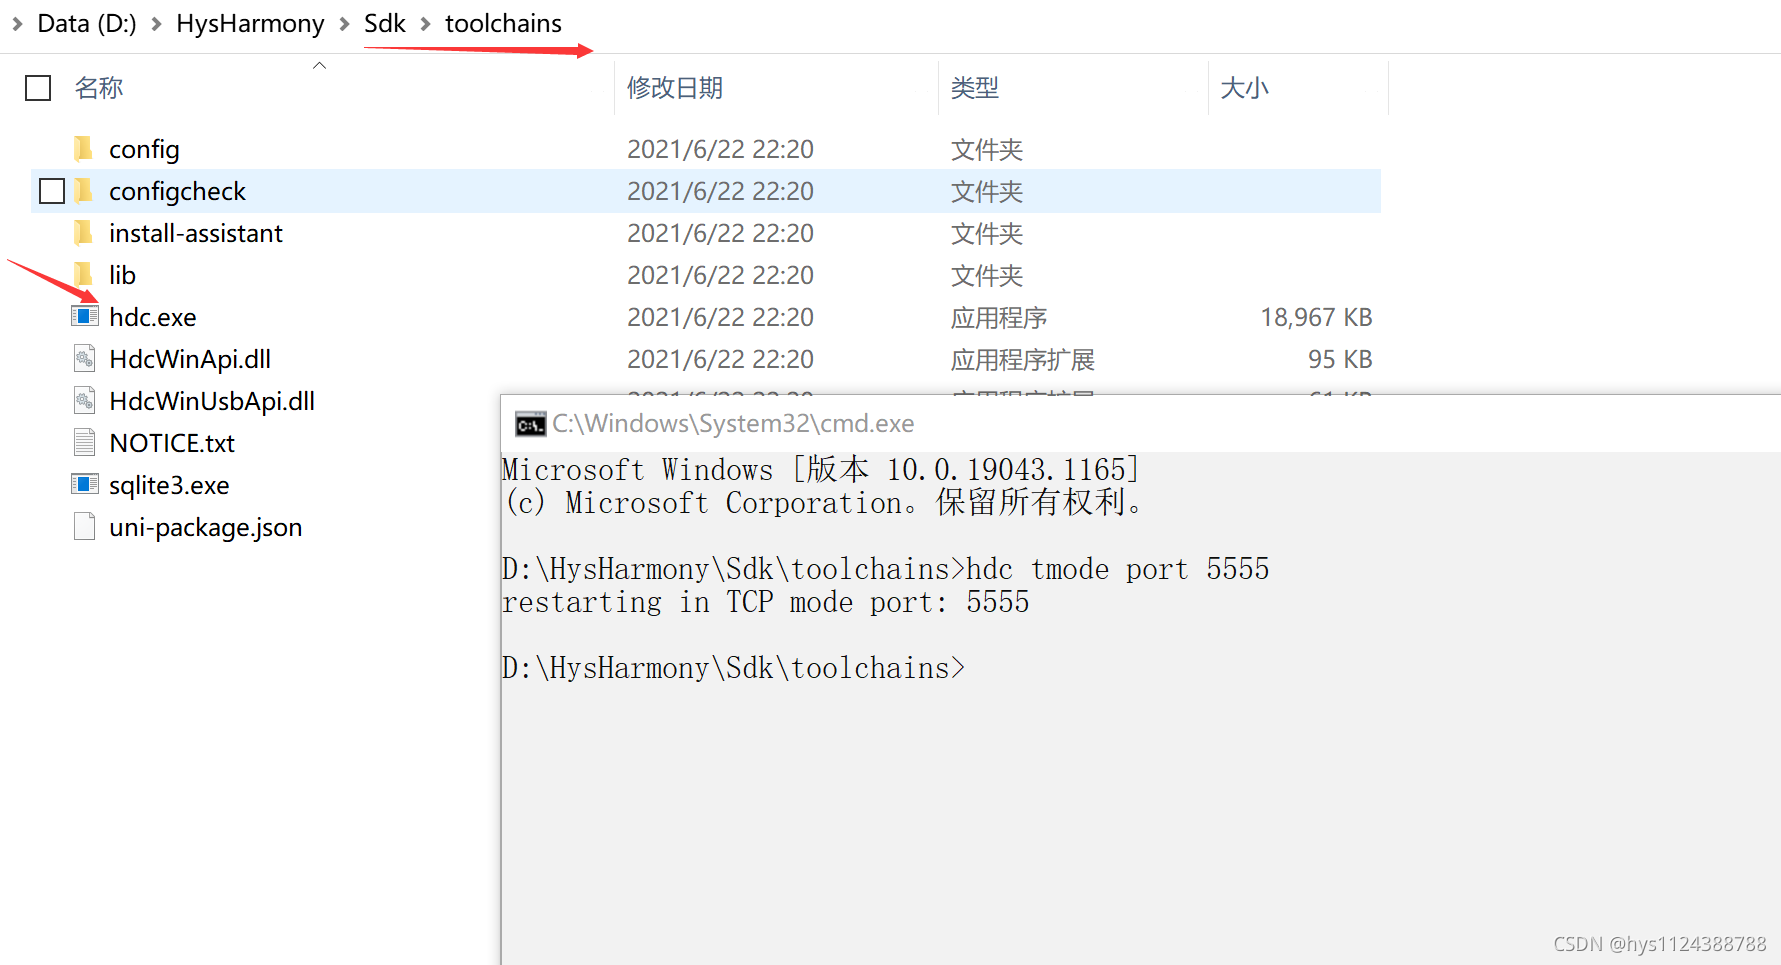1781x965 pixels.
Task: Select the HdcWinApi.dll file name
Action: 190,359
